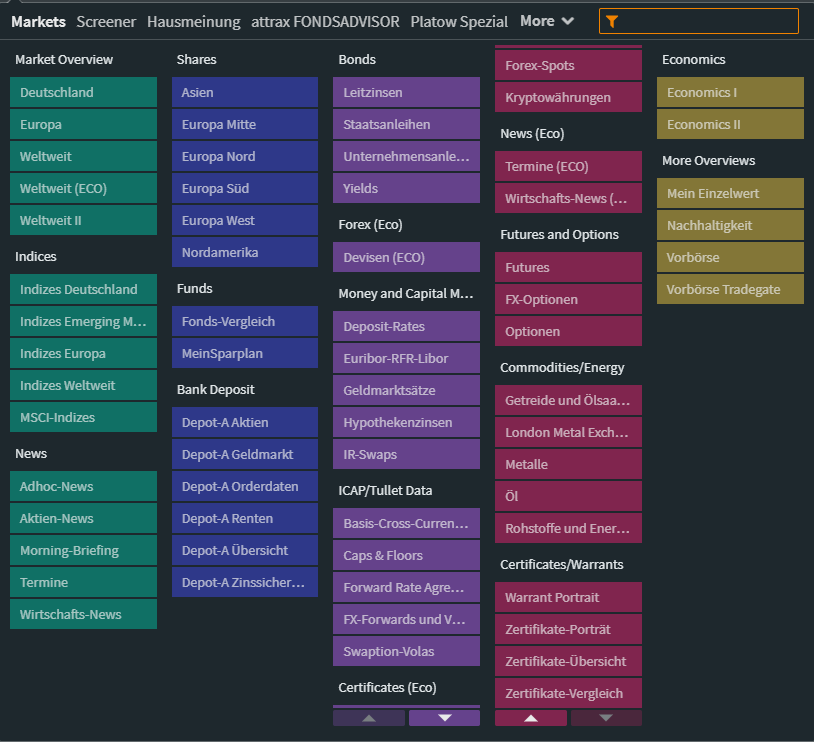Click the orange filter funnel icon
The width and height of the screenshot is (814, 742).
(612, 21)
